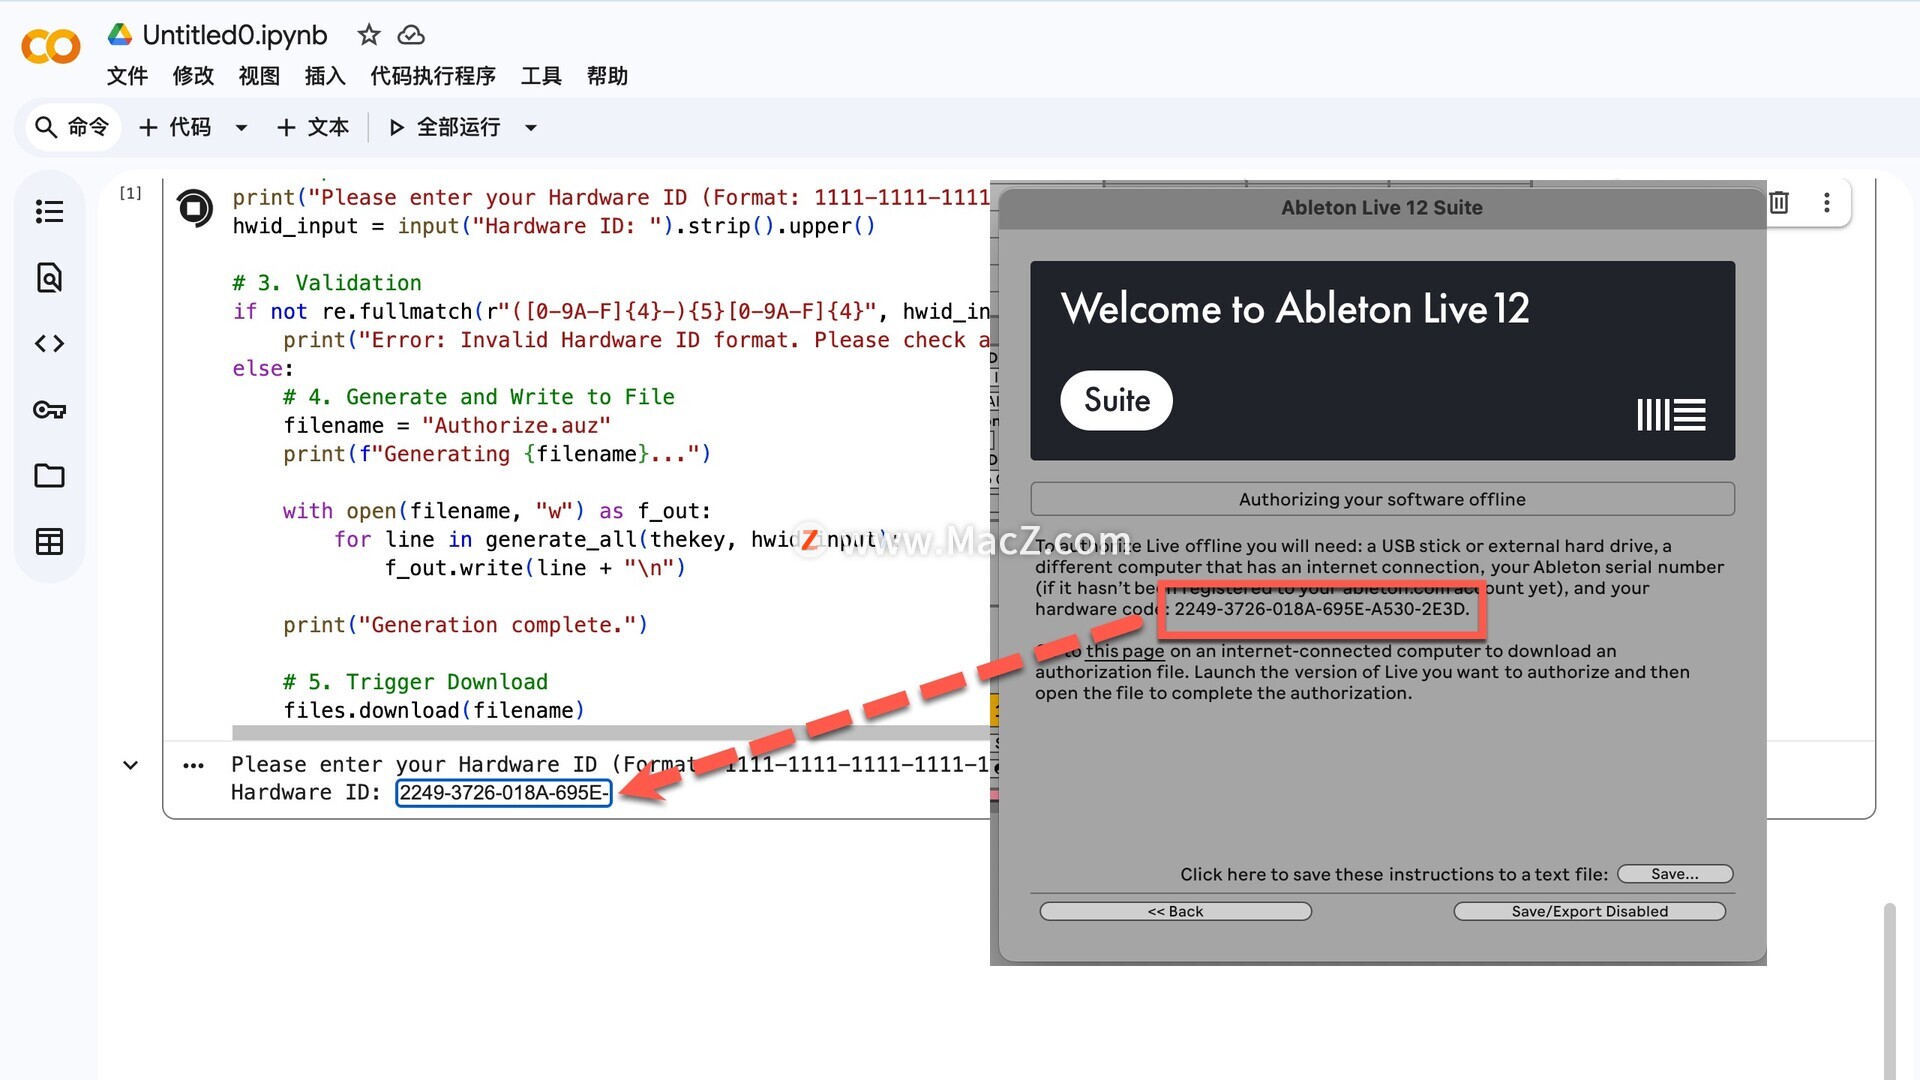1920x1080 pixels.
Task: Open the 修改 menu
Action: [x=193, y=76]
